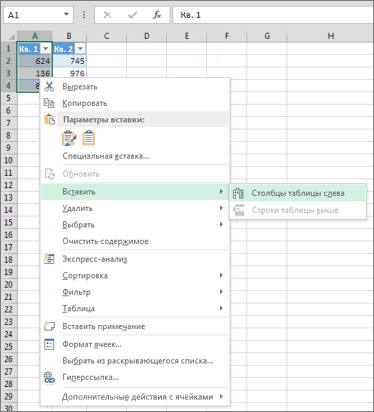374x412 pixels.
Task: Select row 1 header
Action: point(9,49)
